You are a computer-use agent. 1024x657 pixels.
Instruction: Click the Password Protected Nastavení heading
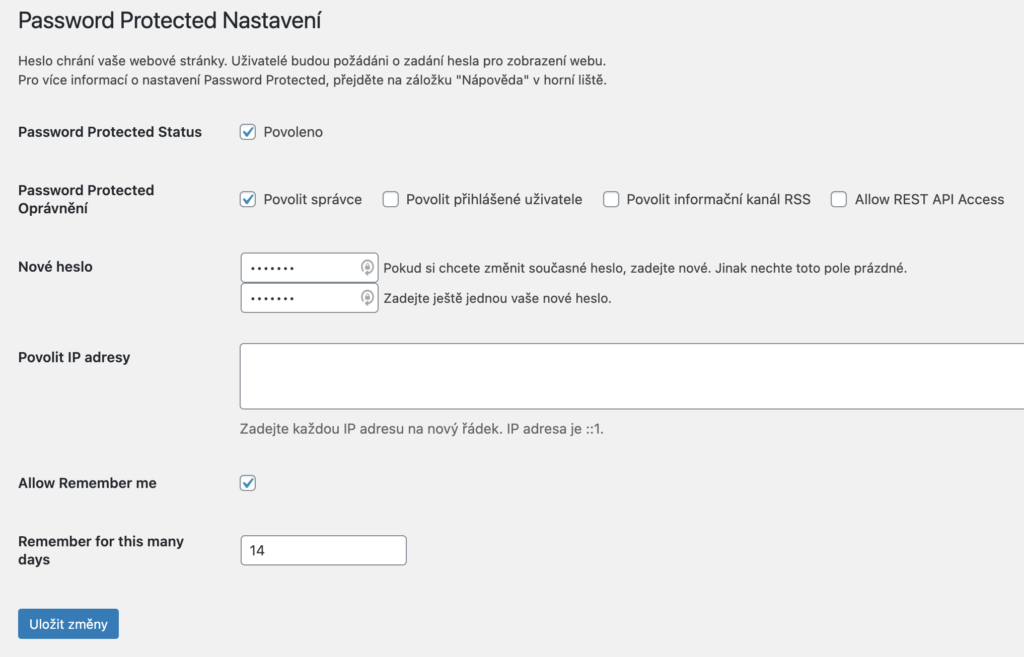pos(170,20)
